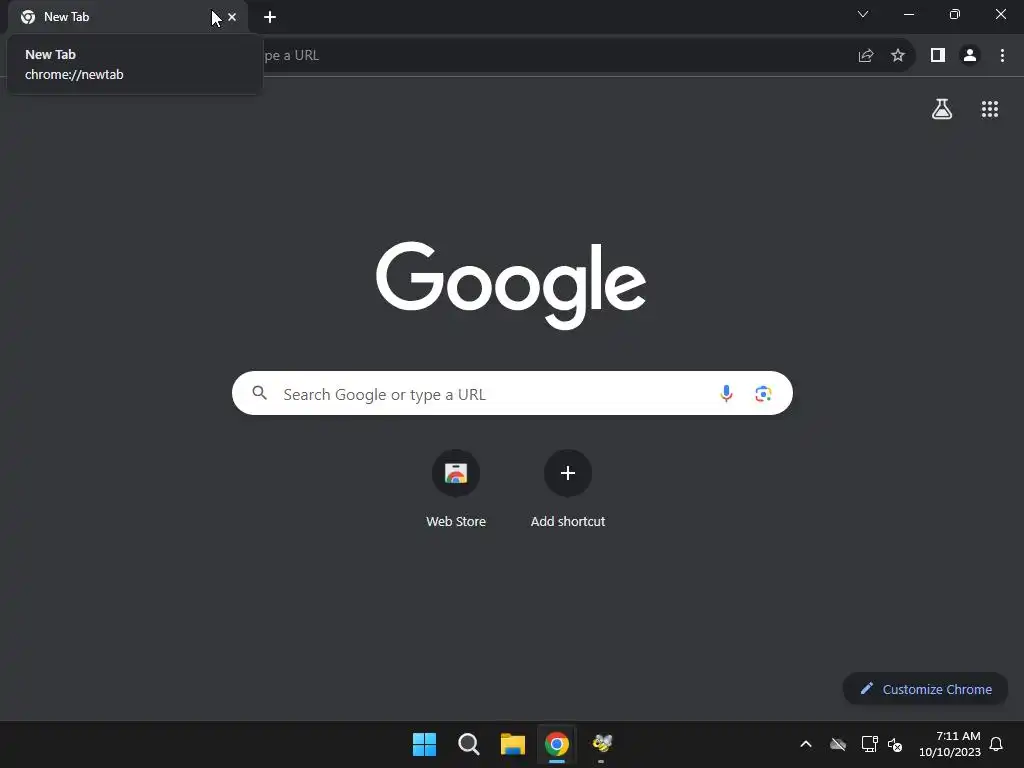
Task: Open Search Labs flask icon
Action: coord(942,109)
